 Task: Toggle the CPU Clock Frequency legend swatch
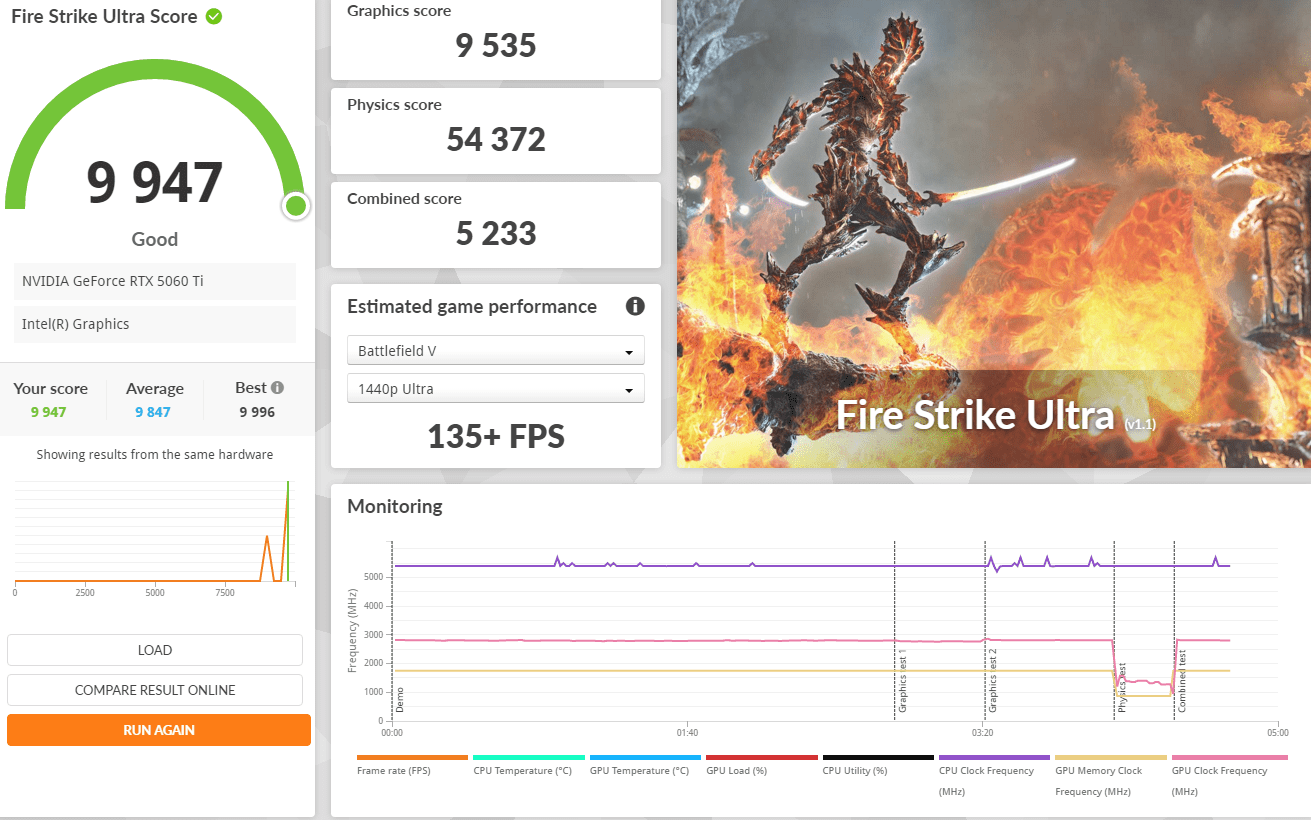coord(994,758)
